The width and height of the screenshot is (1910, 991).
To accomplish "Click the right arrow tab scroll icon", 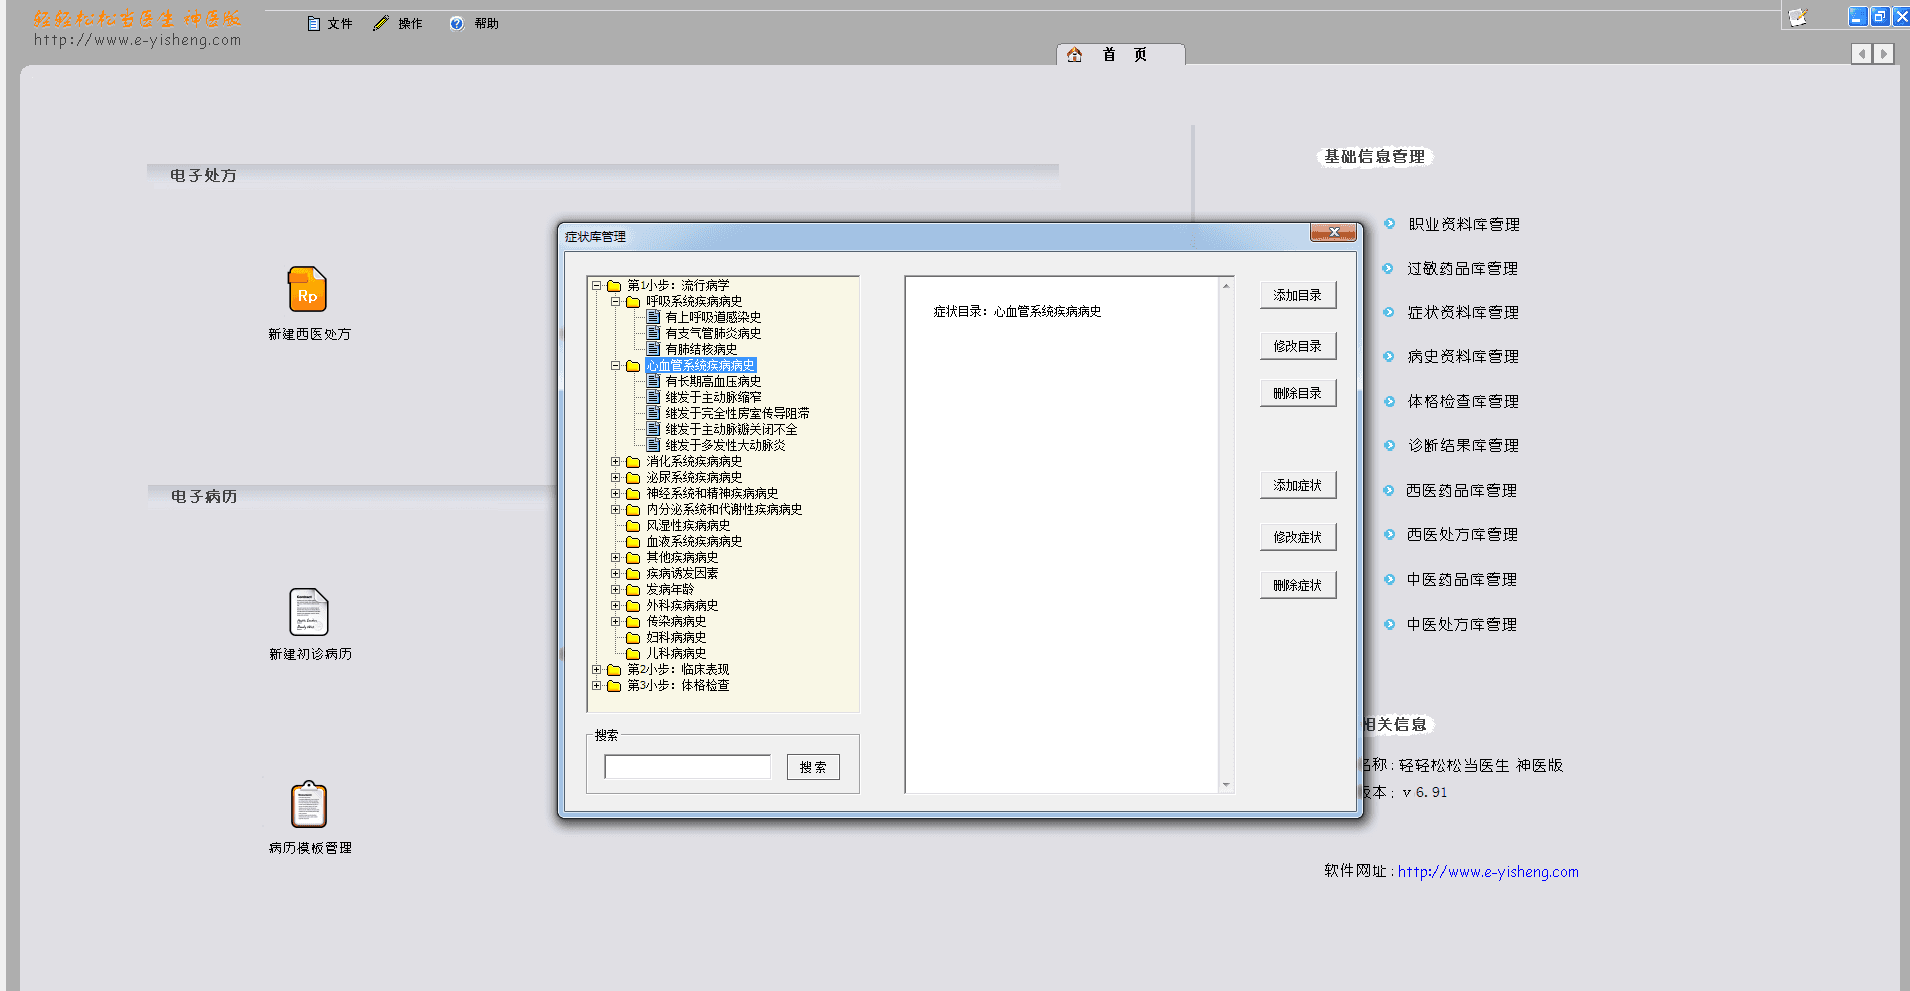I will click(x=1884, y=54).
